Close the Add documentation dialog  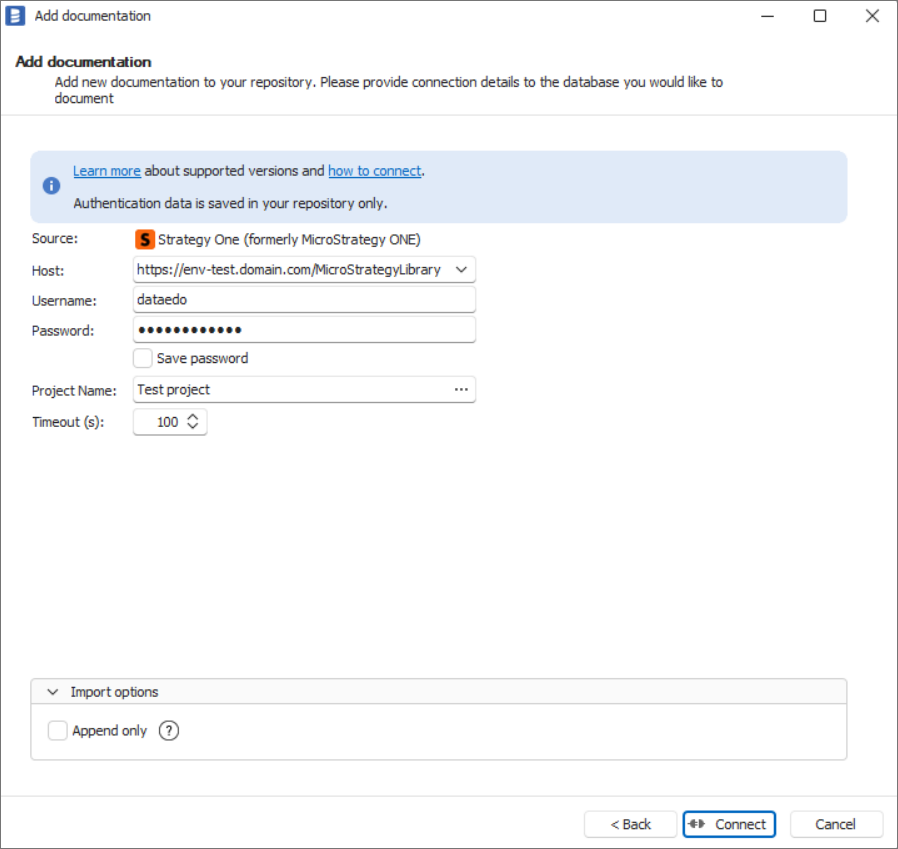click(871, 16)
